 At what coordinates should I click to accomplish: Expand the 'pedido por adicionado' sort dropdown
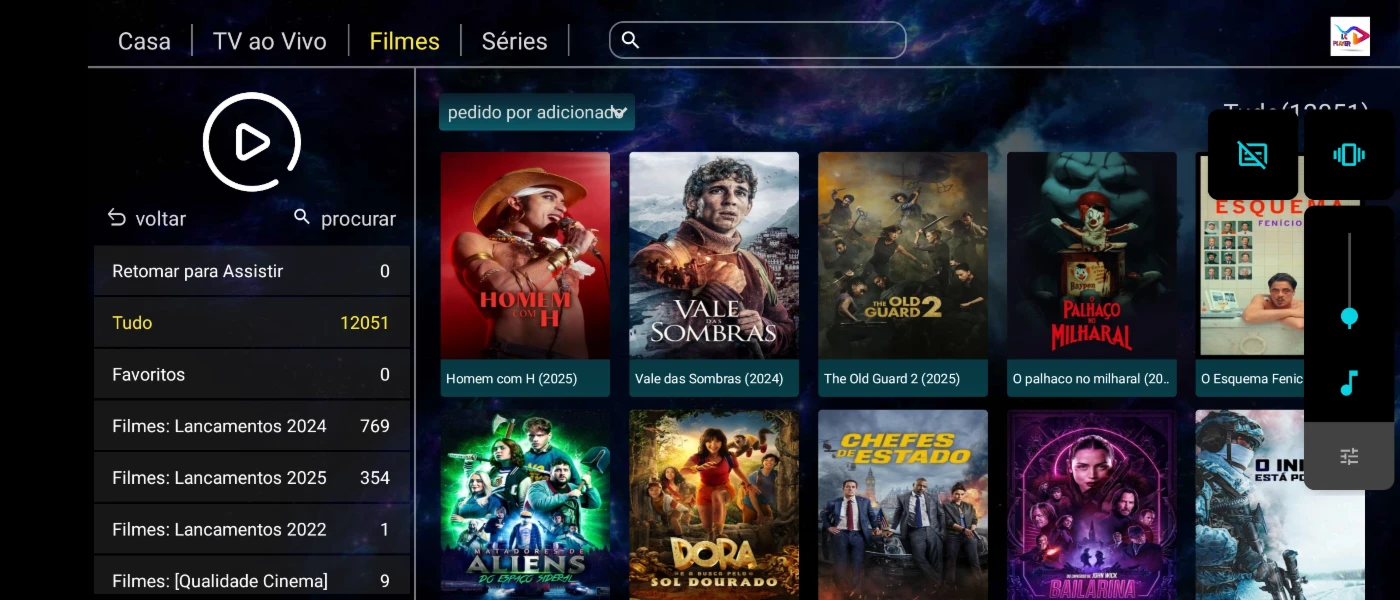(537, 112)
